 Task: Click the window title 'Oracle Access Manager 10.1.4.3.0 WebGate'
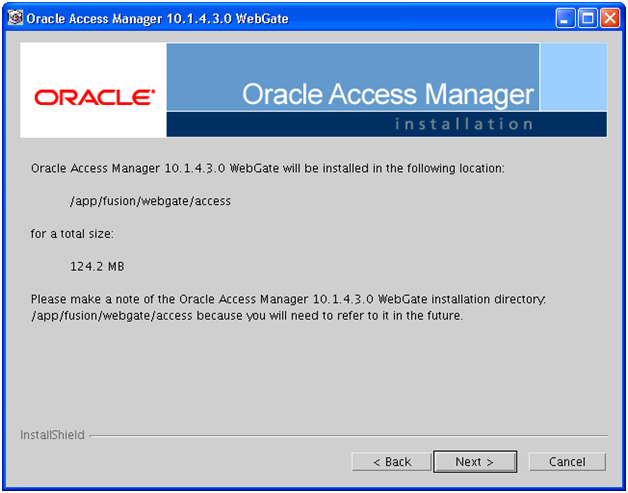157,18
